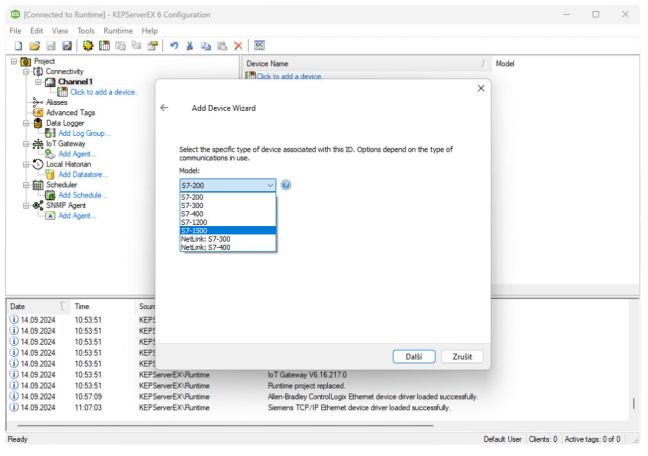This screenshot has height=456, width=648.
Task: Click the Open project folder icon
Action: click(x=35, y=46)
